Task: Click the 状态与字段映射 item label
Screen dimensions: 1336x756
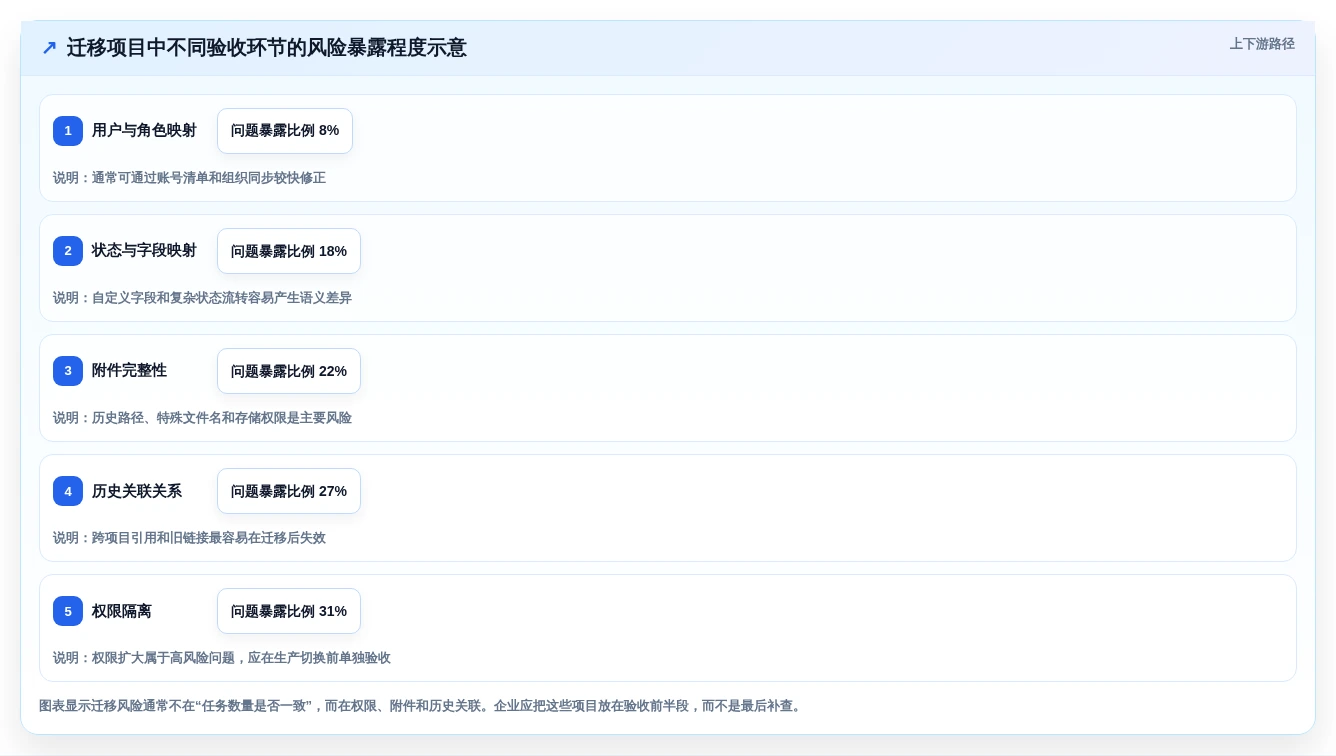Action: pyautogui.click(x=144, y=251)
